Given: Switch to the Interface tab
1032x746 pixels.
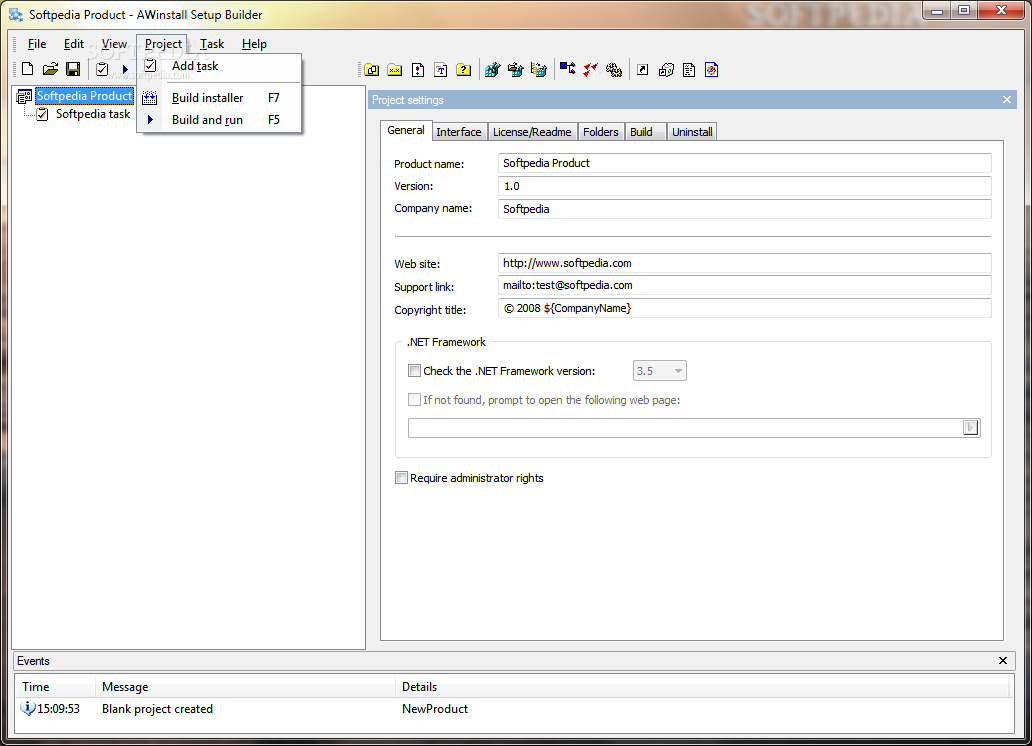Looking at the screenshot, I should 459,132.
